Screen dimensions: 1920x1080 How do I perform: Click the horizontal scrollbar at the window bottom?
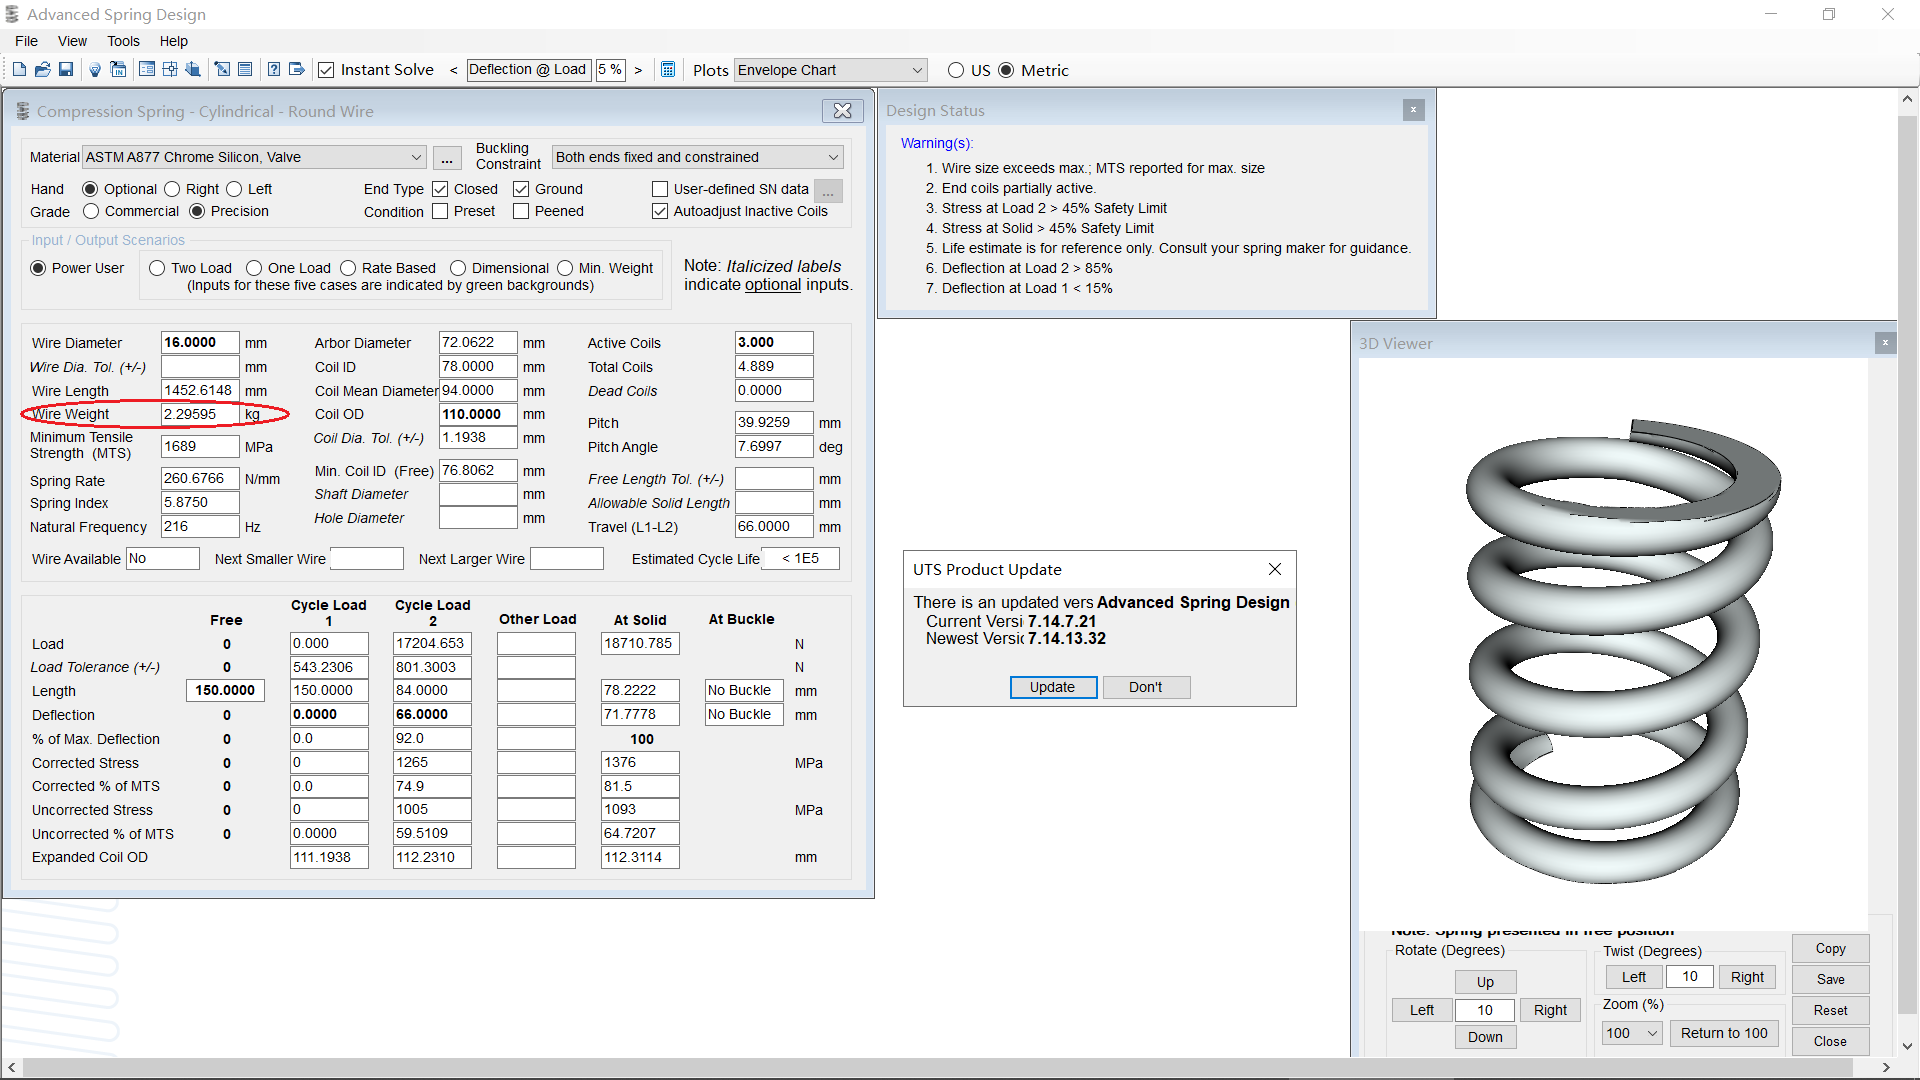pos(936,1067)
